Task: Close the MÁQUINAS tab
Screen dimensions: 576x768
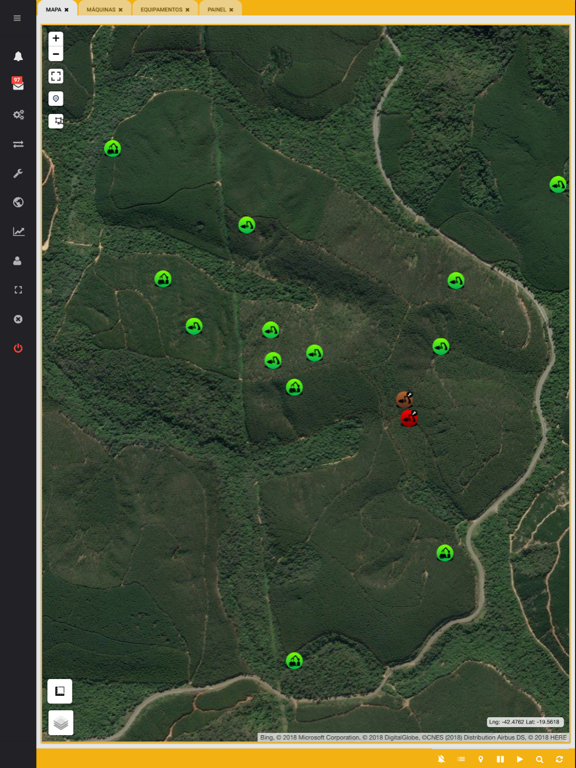Action: (120, 9)
